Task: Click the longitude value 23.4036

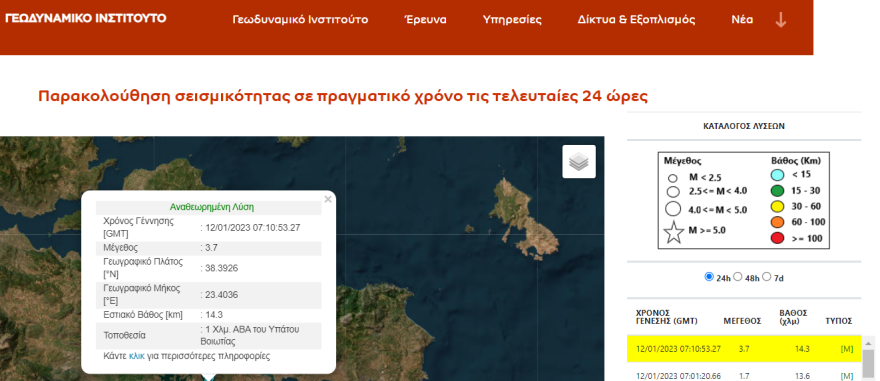Action: tap(222, 294)
